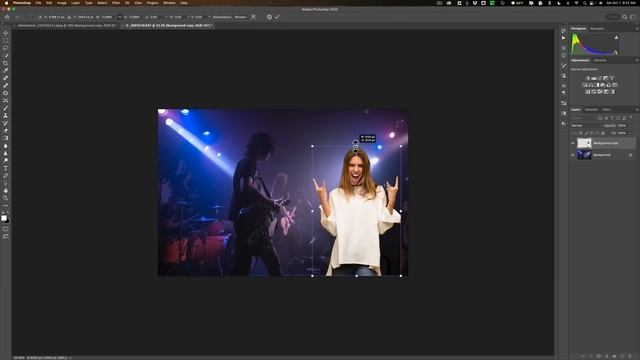Click the Share button
This screenshot has width=640, height=360.
click(x=612, y=17)
